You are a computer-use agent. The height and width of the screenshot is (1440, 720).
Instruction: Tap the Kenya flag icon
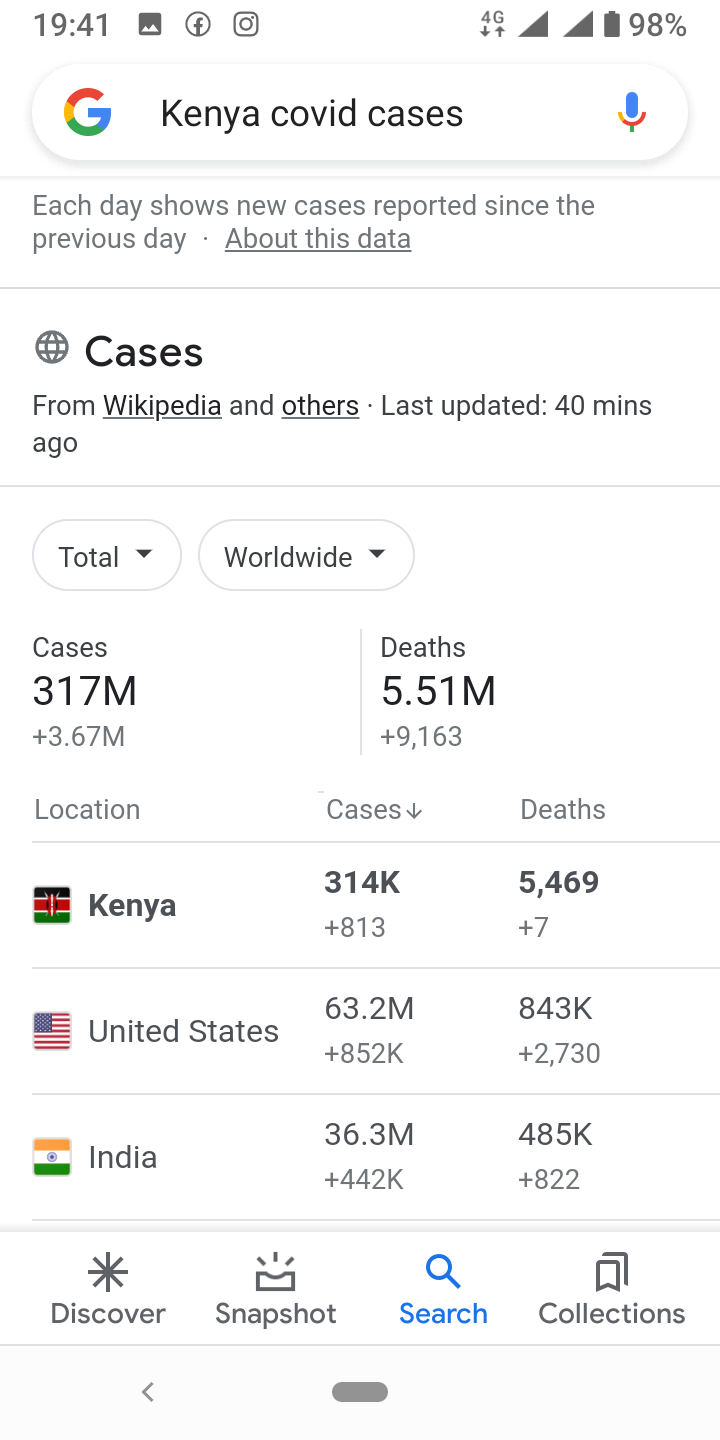click(x=52, y=905)
